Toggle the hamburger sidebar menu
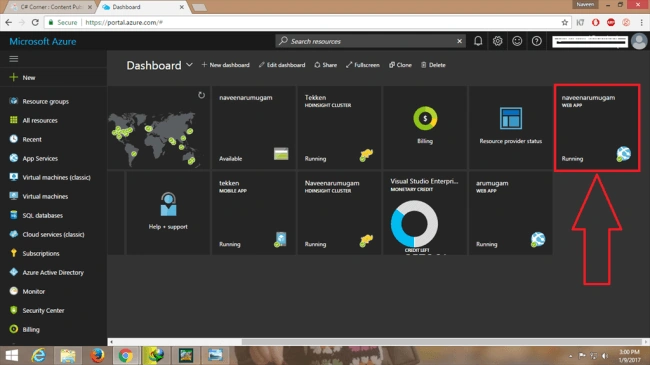This screenshot has width=650, height=365. point(14,59)
